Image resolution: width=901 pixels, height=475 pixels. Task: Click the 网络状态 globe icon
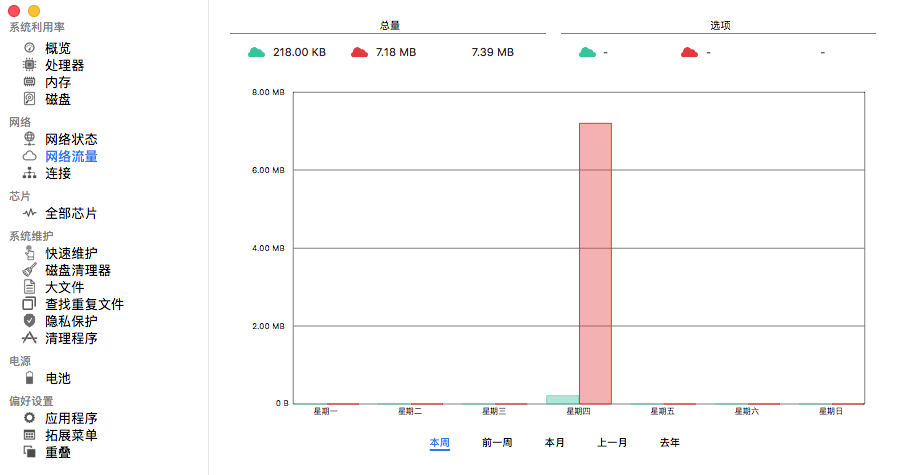pyautogui.click(x=29, y=138)
